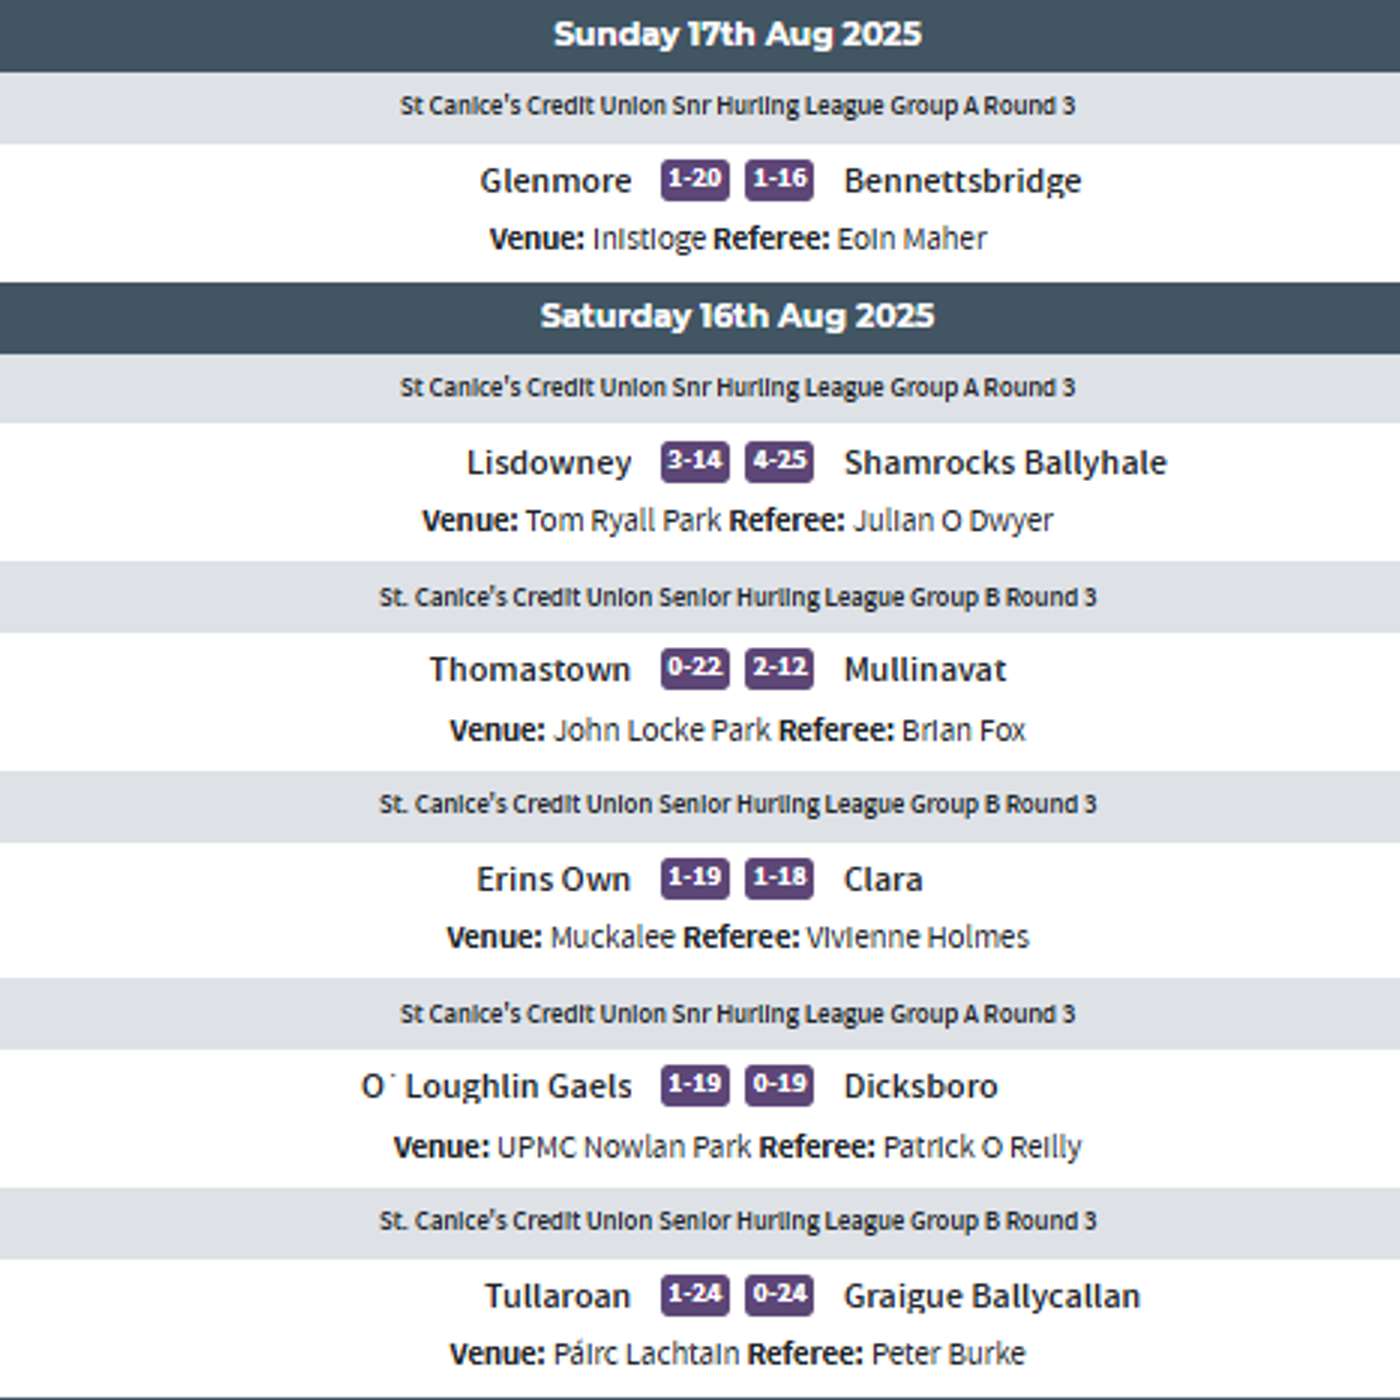Open the Graigue Ballycallan team link
1400x1400 pixels.
(992, 1297)
